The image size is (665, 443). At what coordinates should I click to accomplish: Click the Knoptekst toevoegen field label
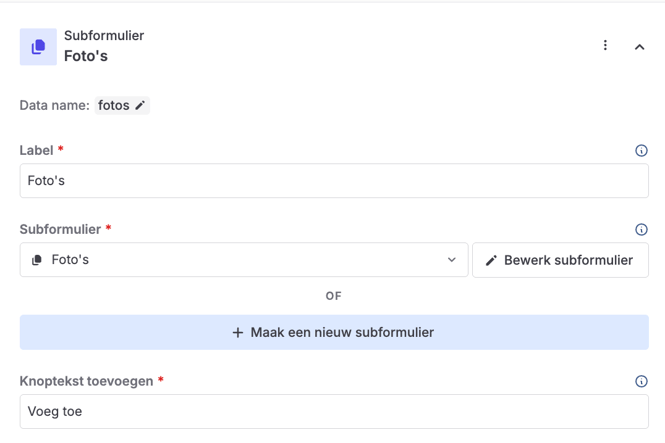(x=86, y=381)
